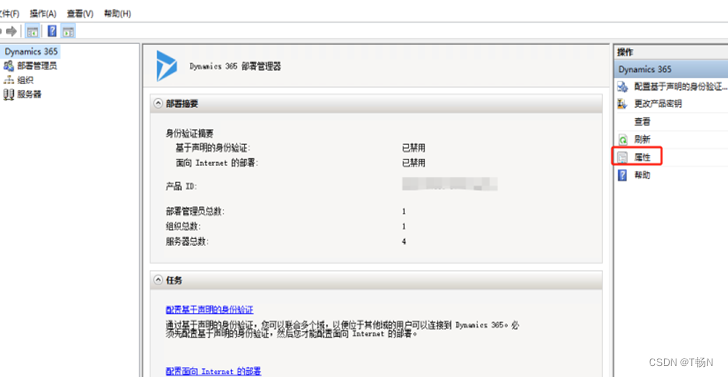The width and height of the screenshot is (728, 377).
Task: Toggle the show/hide action pane toolbar icon
Action: [x=68, y=32]
